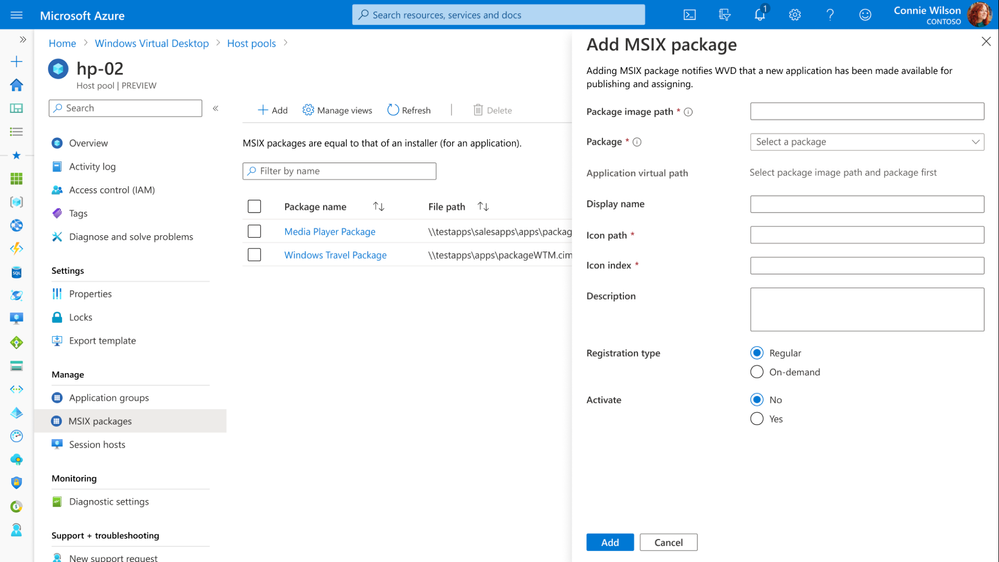Sort by File path arrows

click(x=483, y=206)
